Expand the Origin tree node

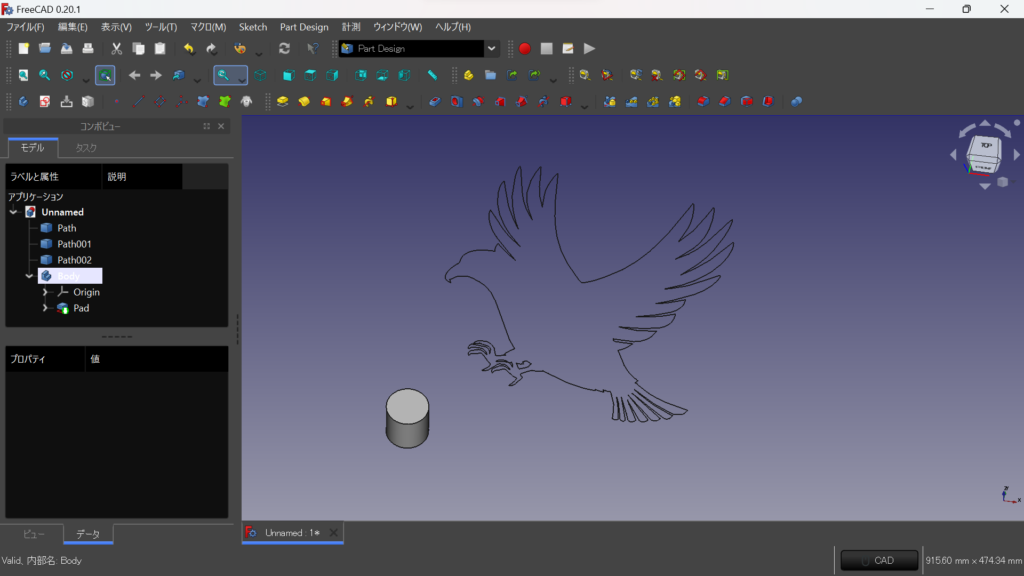(45, 292)
